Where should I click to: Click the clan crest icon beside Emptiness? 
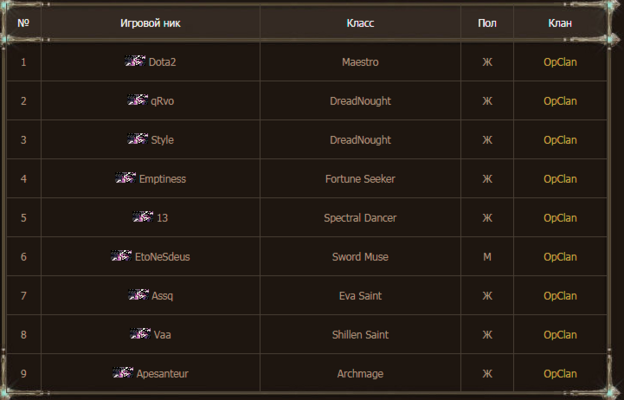pos(125,178)
